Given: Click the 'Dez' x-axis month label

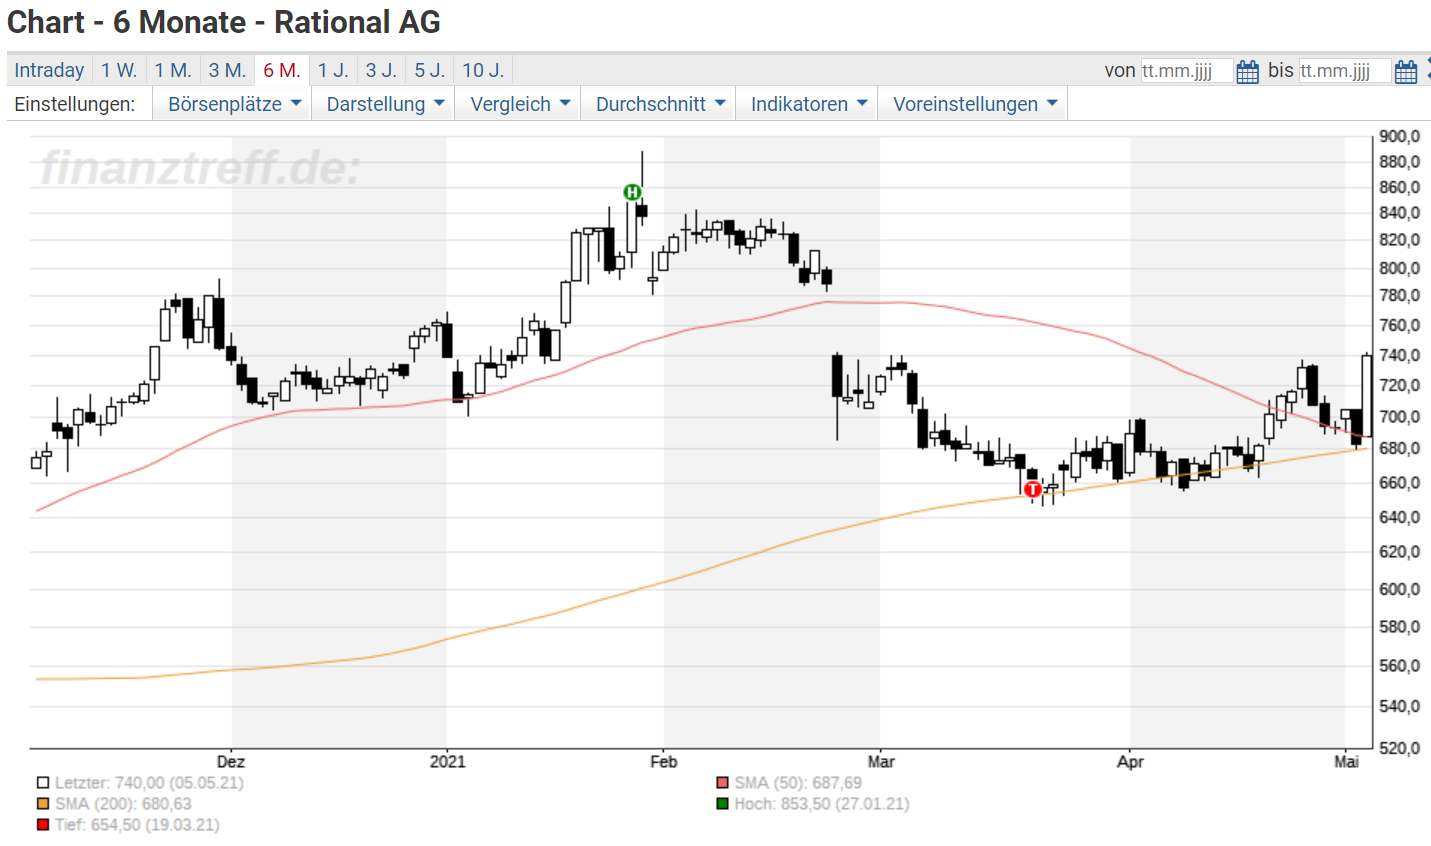Looking at the screenshot, I should 231,762.
